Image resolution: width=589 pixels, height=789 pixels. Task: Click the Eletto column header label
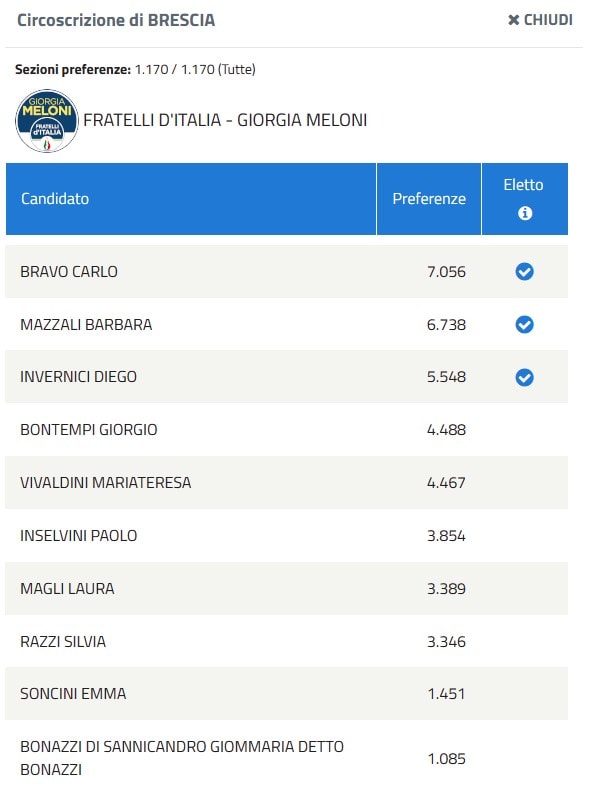523,185
